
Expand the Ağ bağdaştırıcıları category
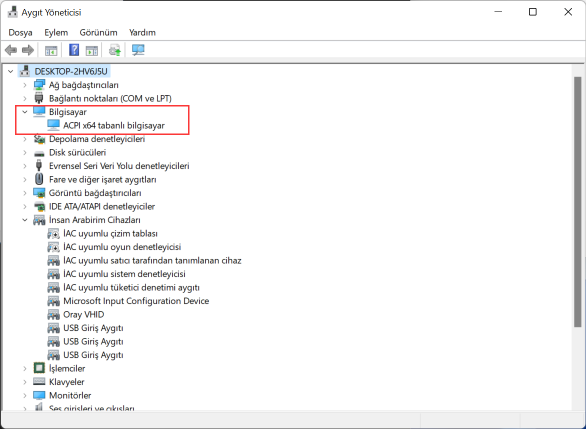[x=25, y=85]
